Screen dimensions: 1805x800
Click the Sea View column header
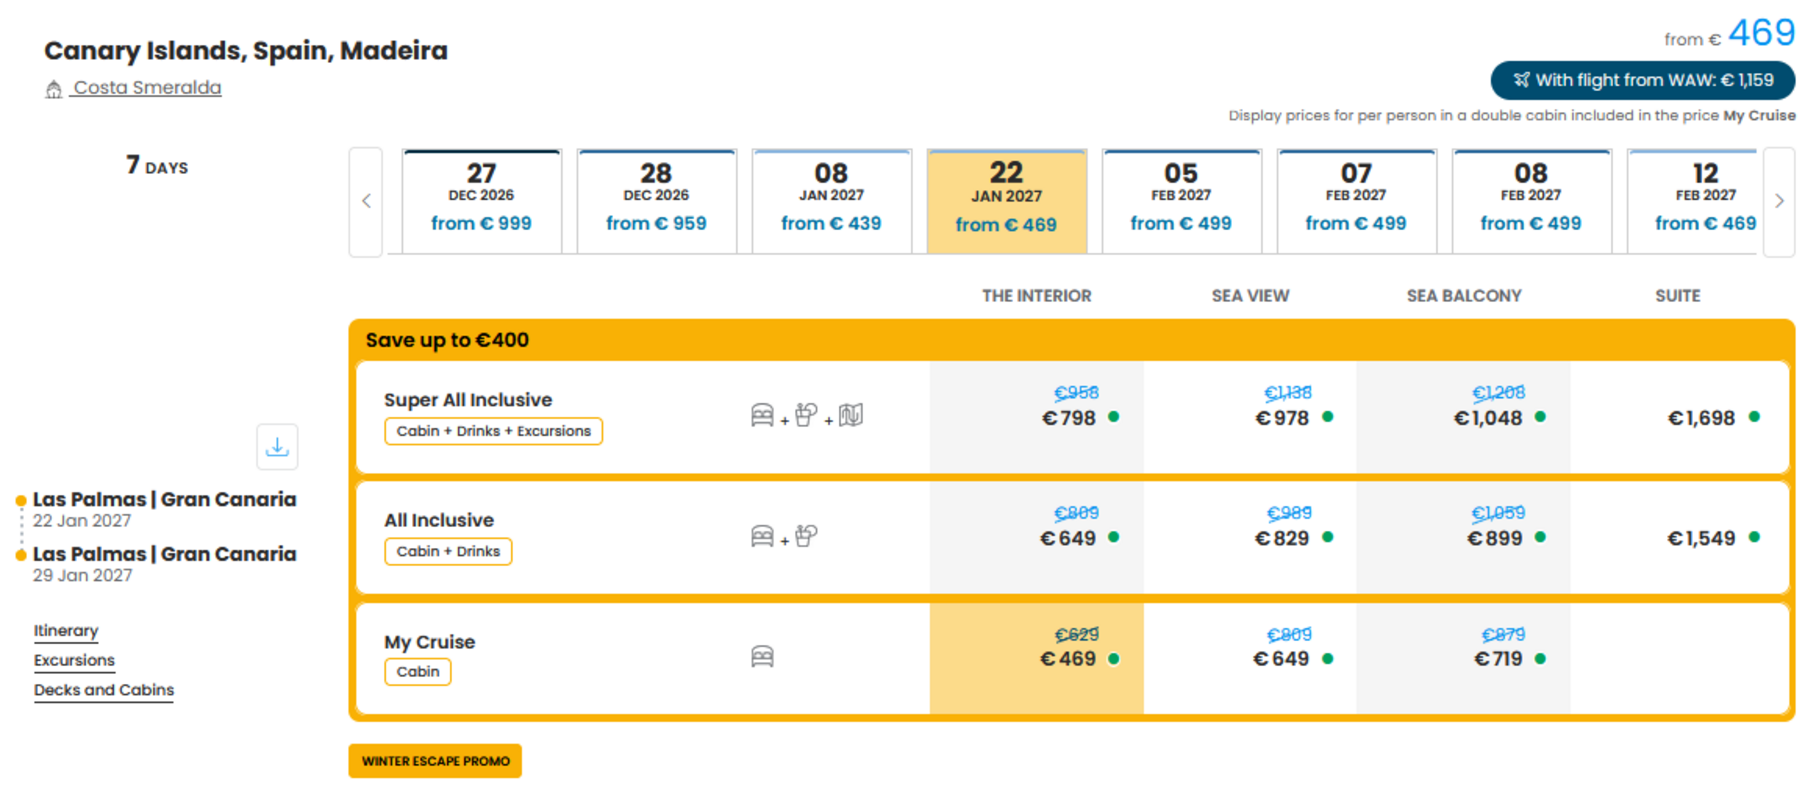[1250, 296]
